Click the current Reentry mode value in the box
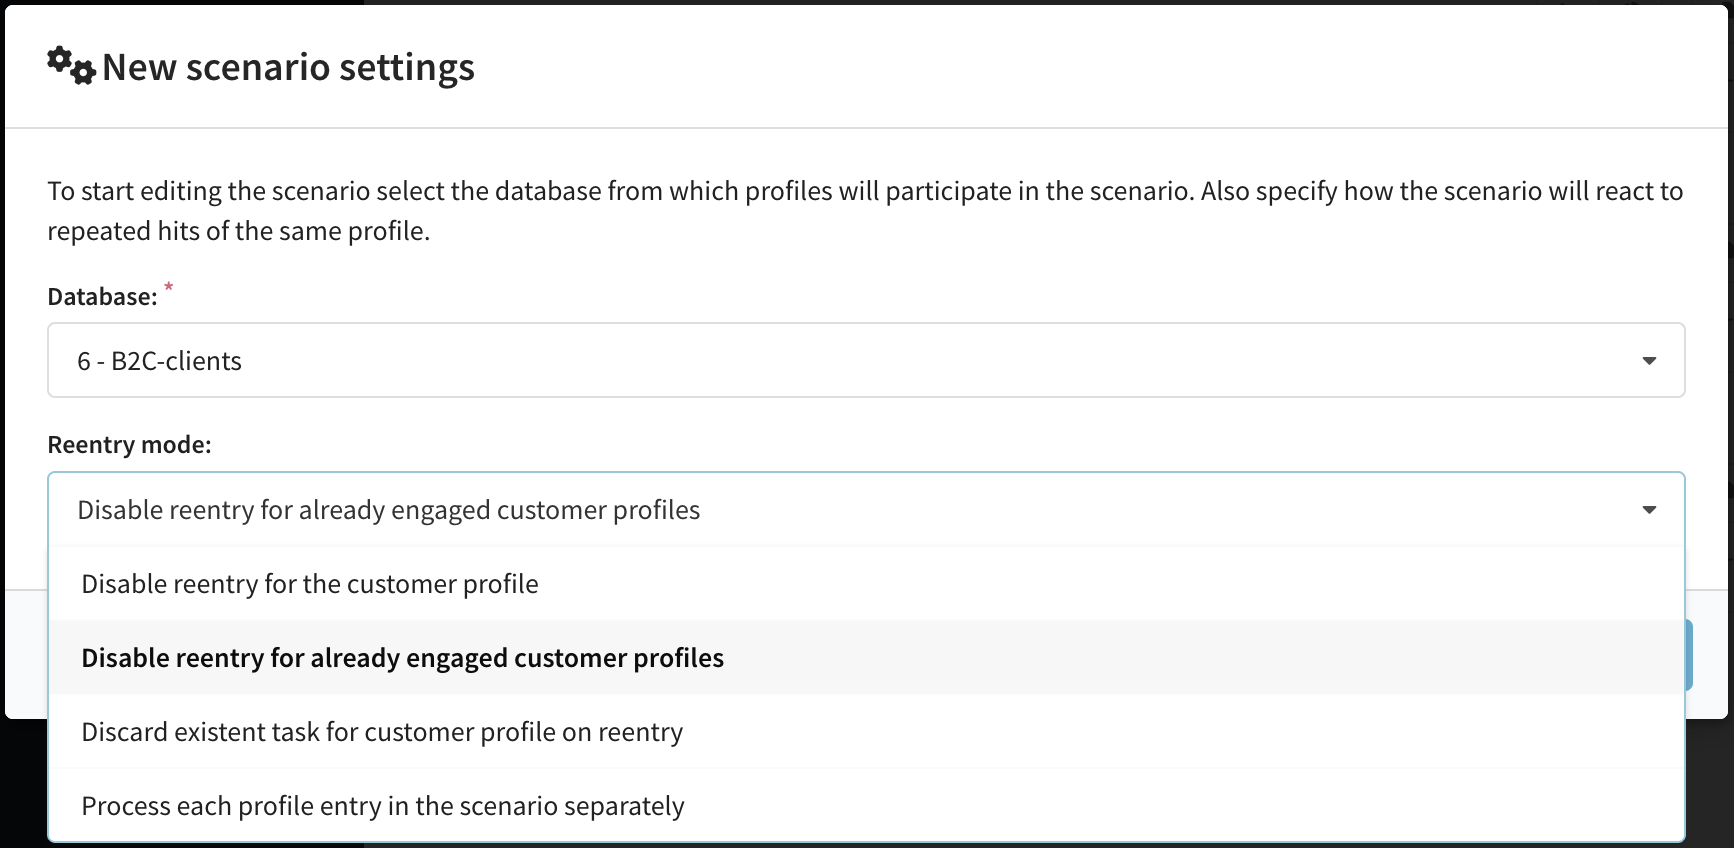Viewport: 1734px width, 848px height. tap(389, 510)
